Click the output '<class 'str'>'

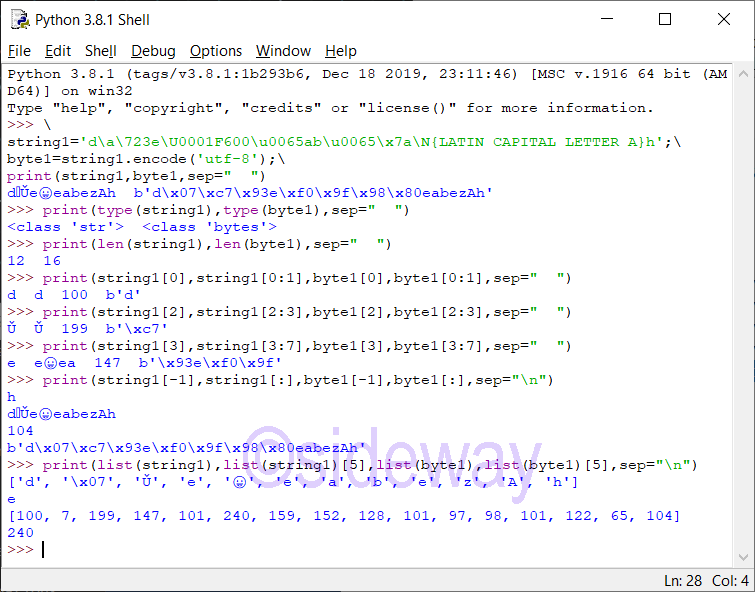[x=65, y=227]
